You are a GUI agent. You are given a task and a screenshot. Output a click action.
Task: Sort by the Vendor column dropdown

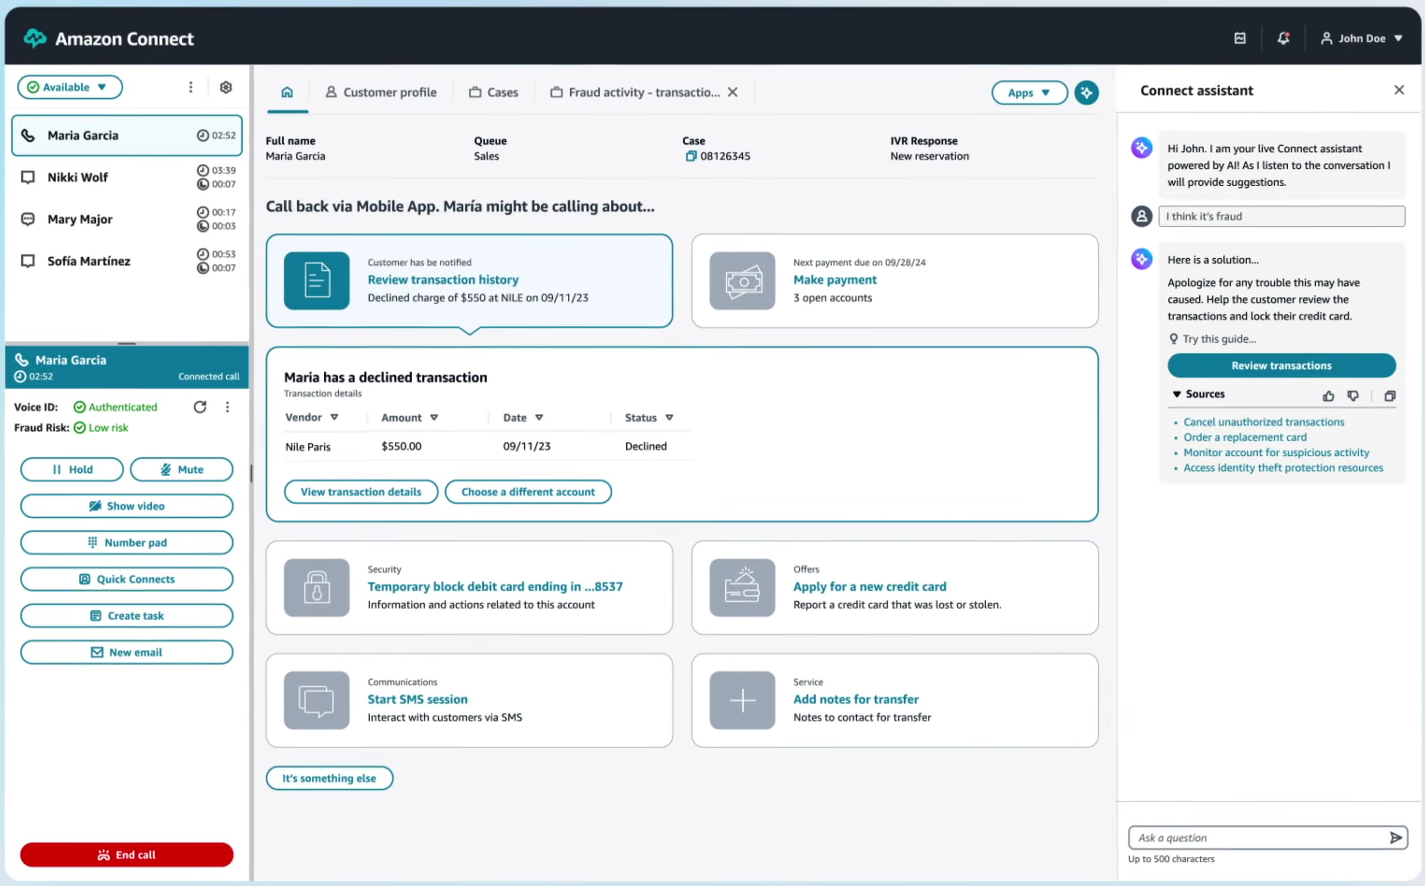tap(334, 418)
